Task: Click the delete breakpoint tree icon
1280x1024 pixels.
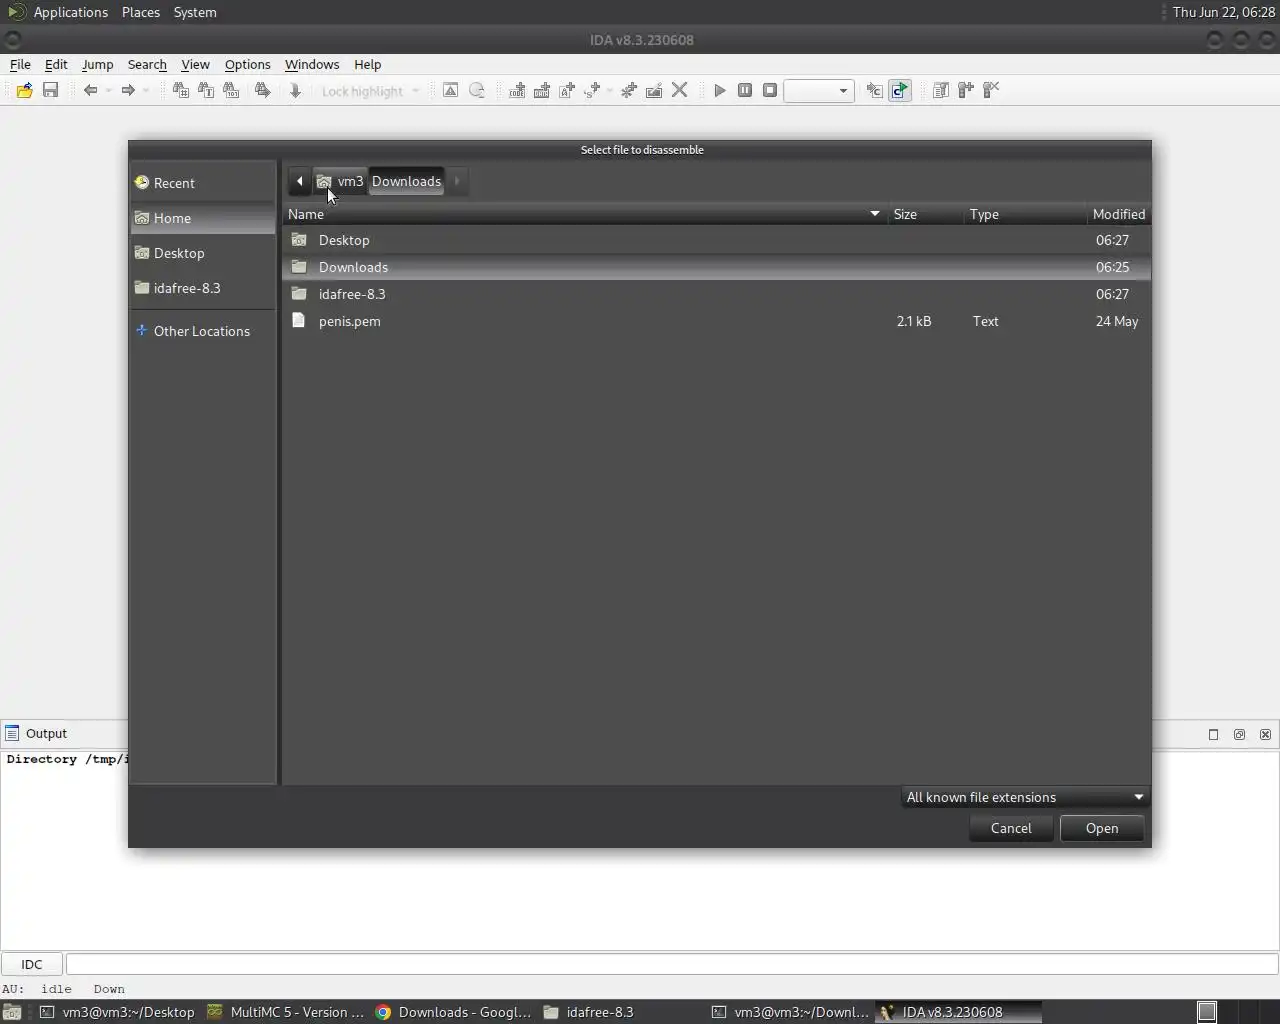Action: point(991,90)
